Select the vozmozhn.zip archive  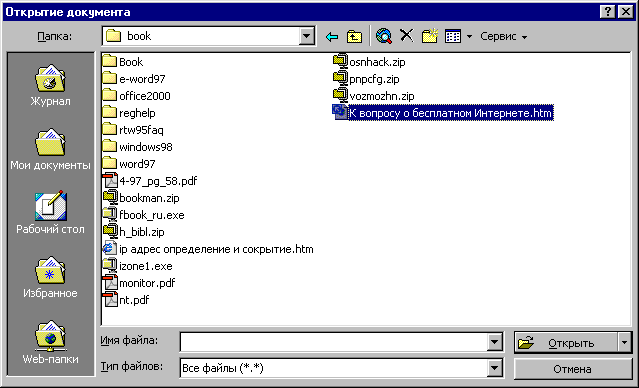(373, 96)
